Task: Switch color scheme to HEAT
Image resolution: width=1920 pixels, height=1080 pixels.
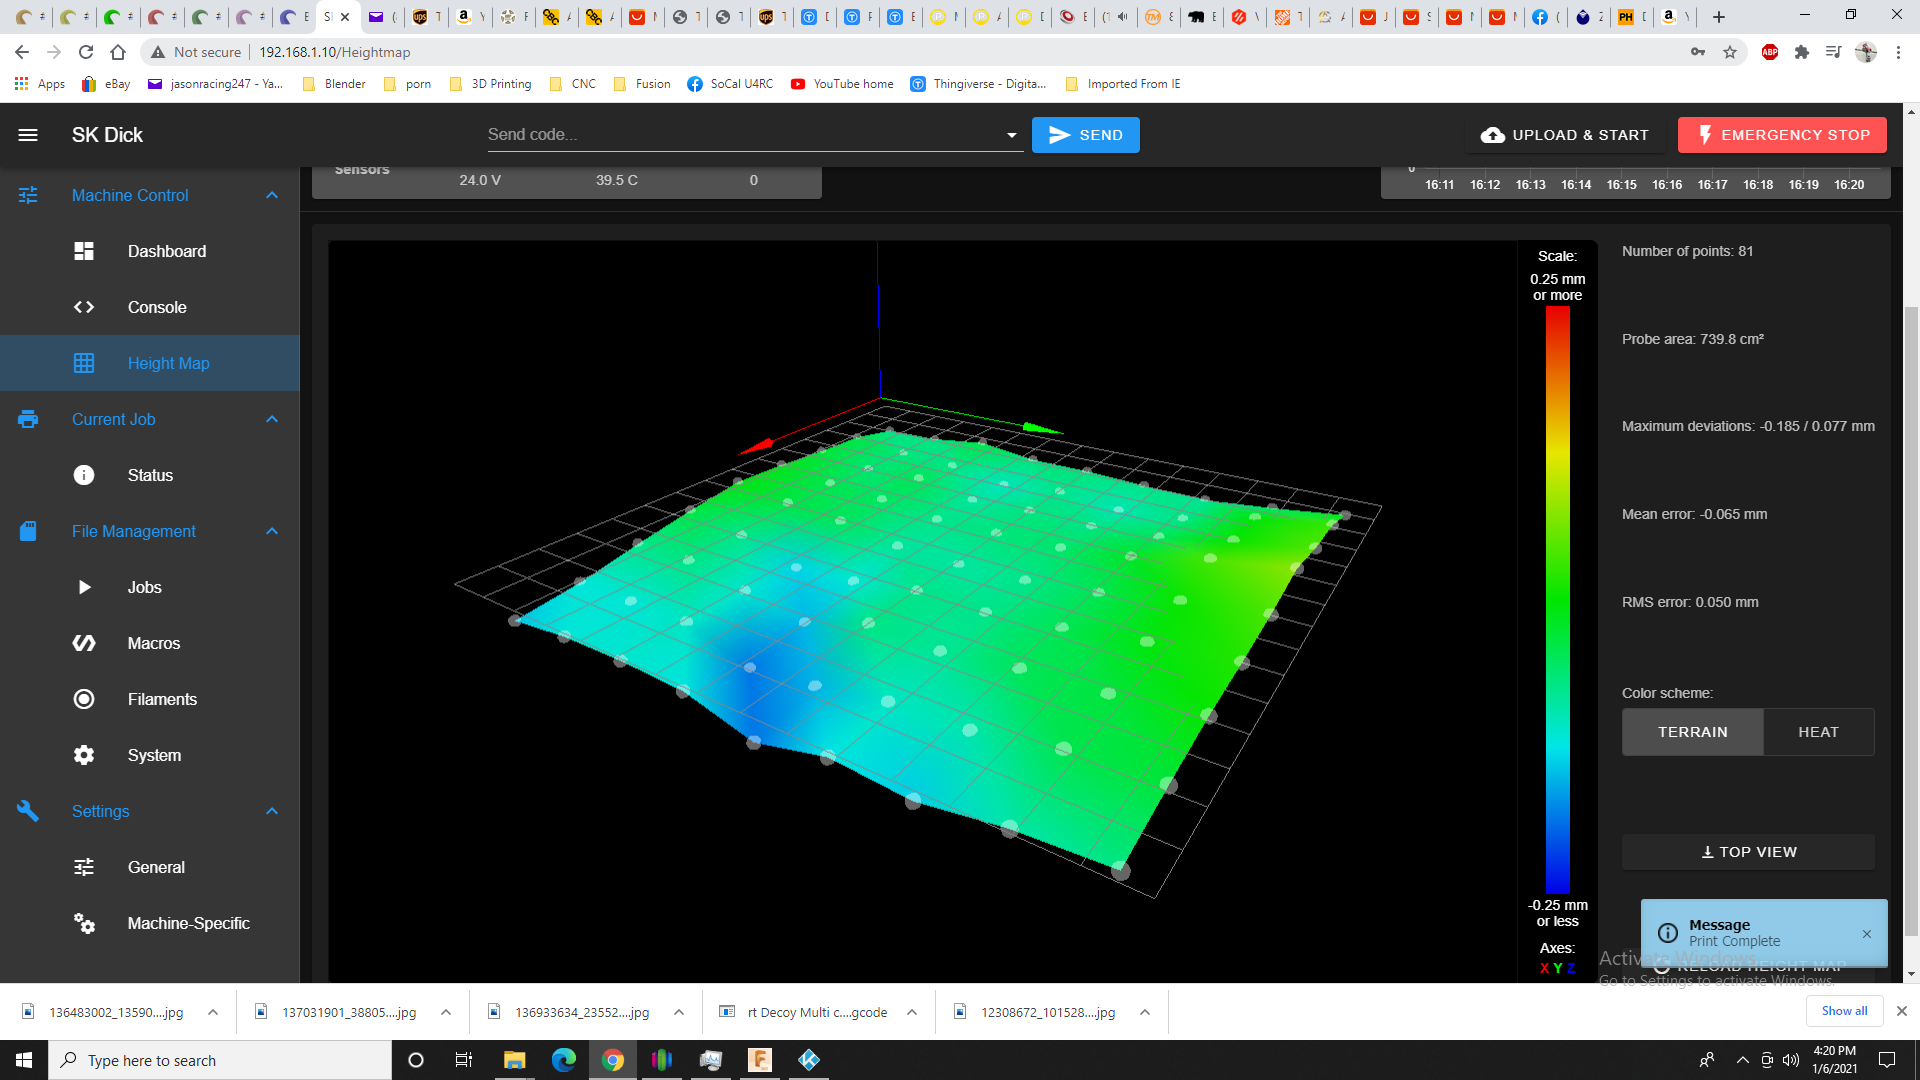Action: point(1818,732)
